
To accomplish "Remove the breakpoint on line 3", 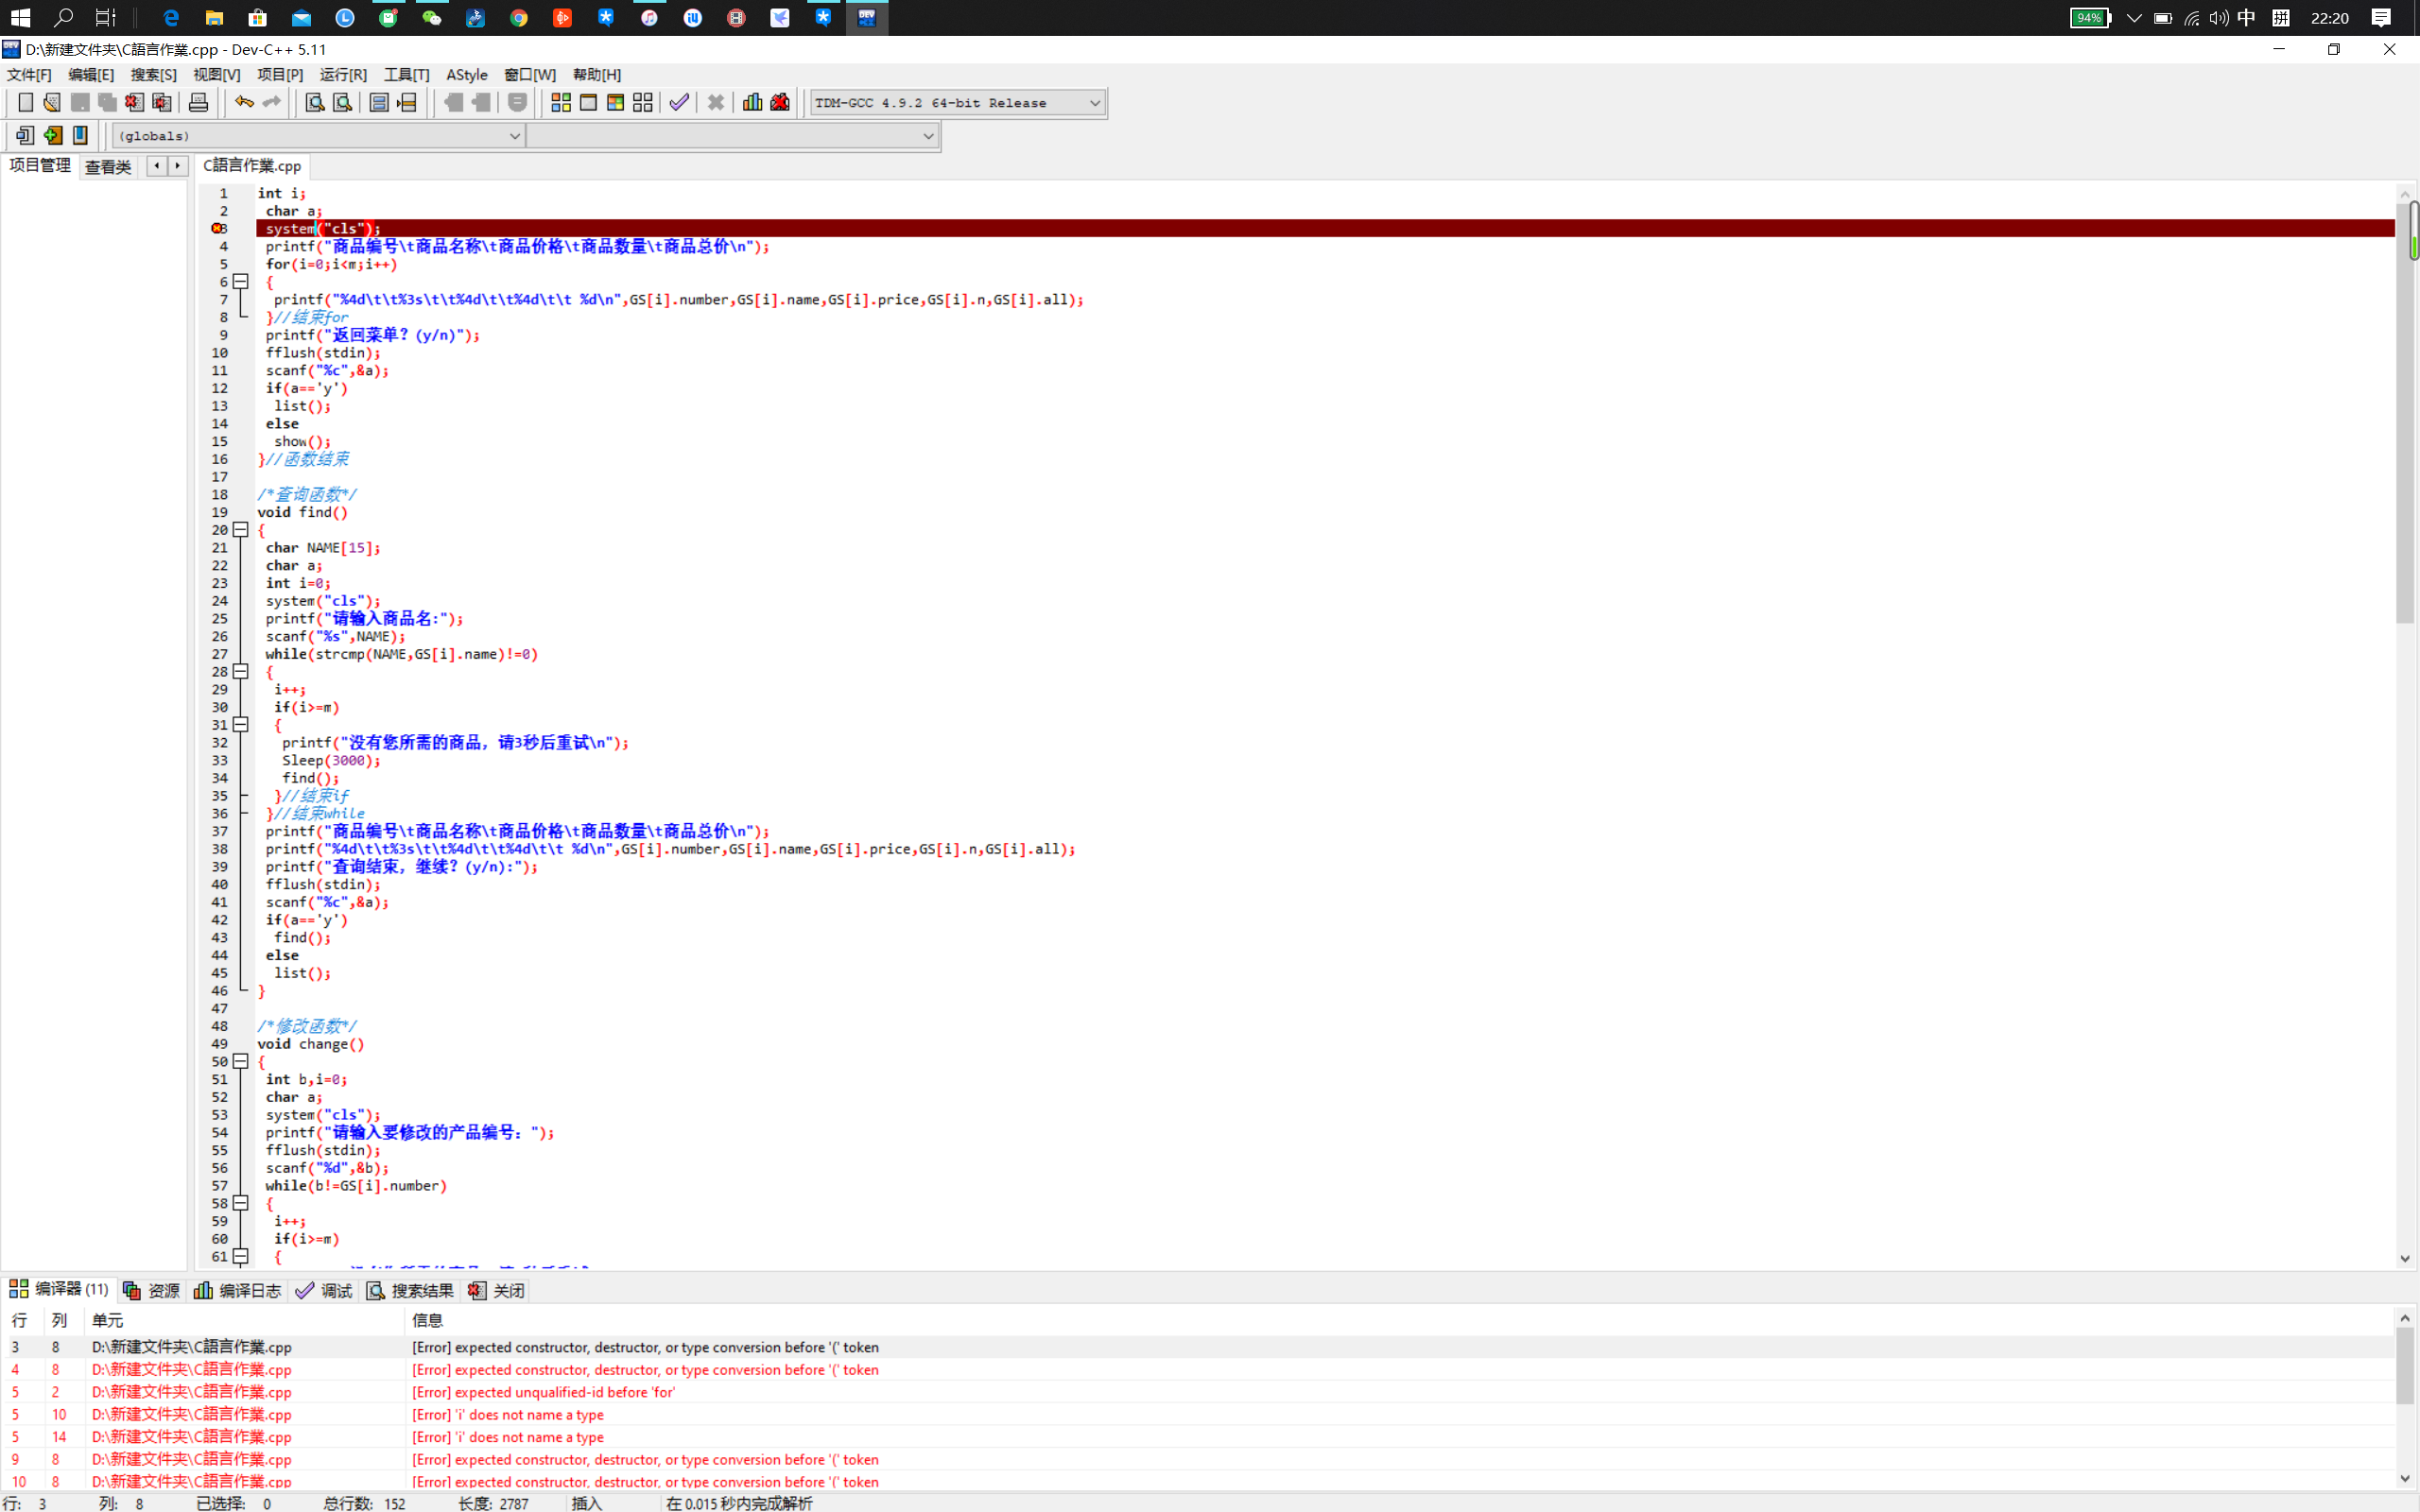I will [x=217, y=229].
